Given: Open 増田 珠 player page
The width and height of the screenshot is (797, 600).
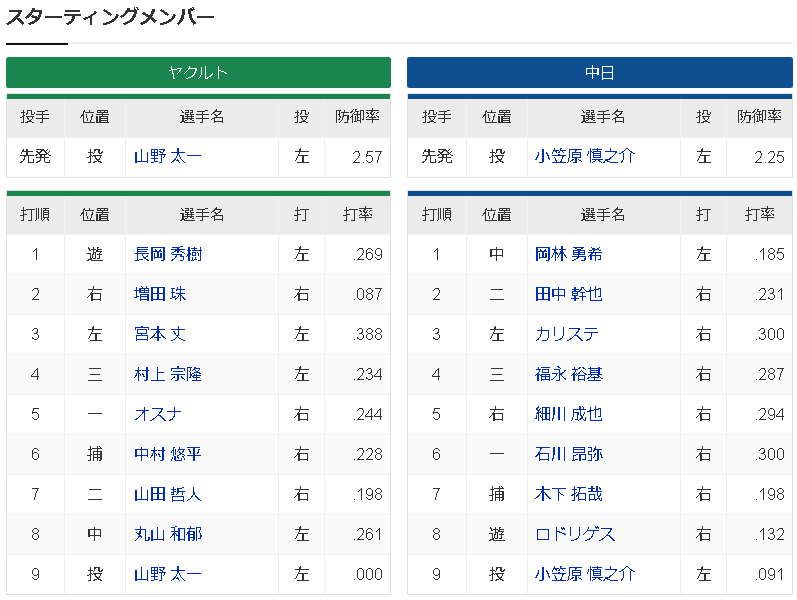Looking at the screenshot, I should tap(160, 294).
